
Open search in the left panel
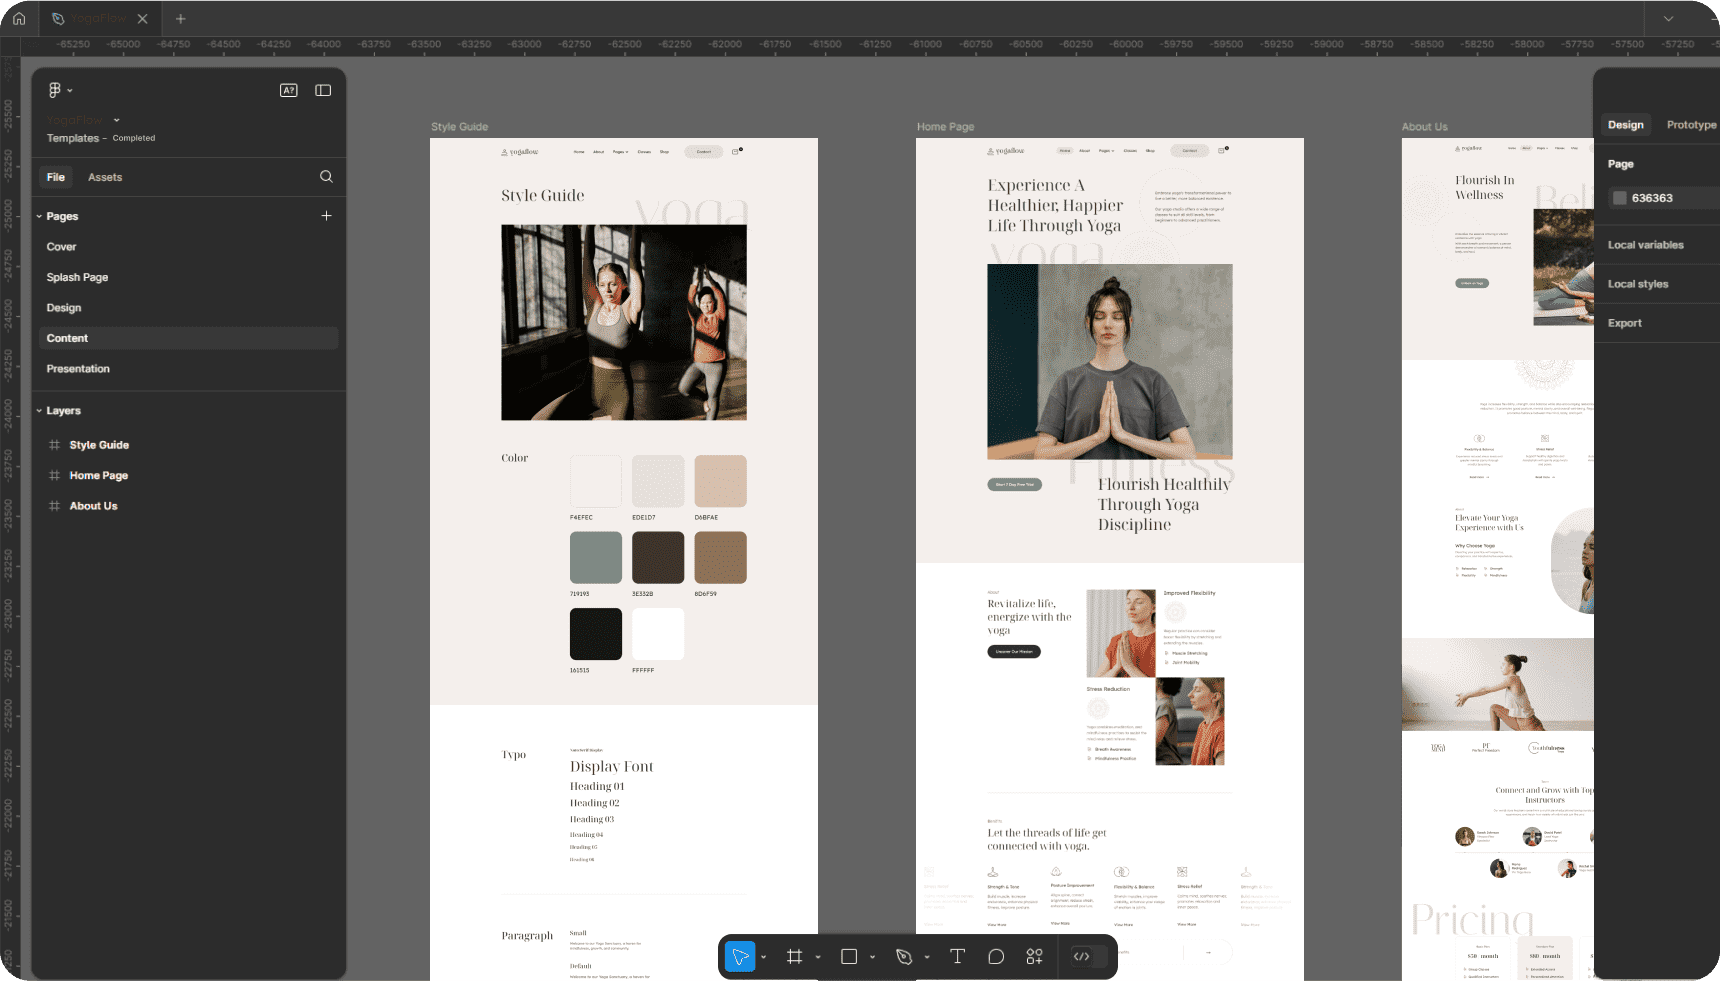coord(326,176)
